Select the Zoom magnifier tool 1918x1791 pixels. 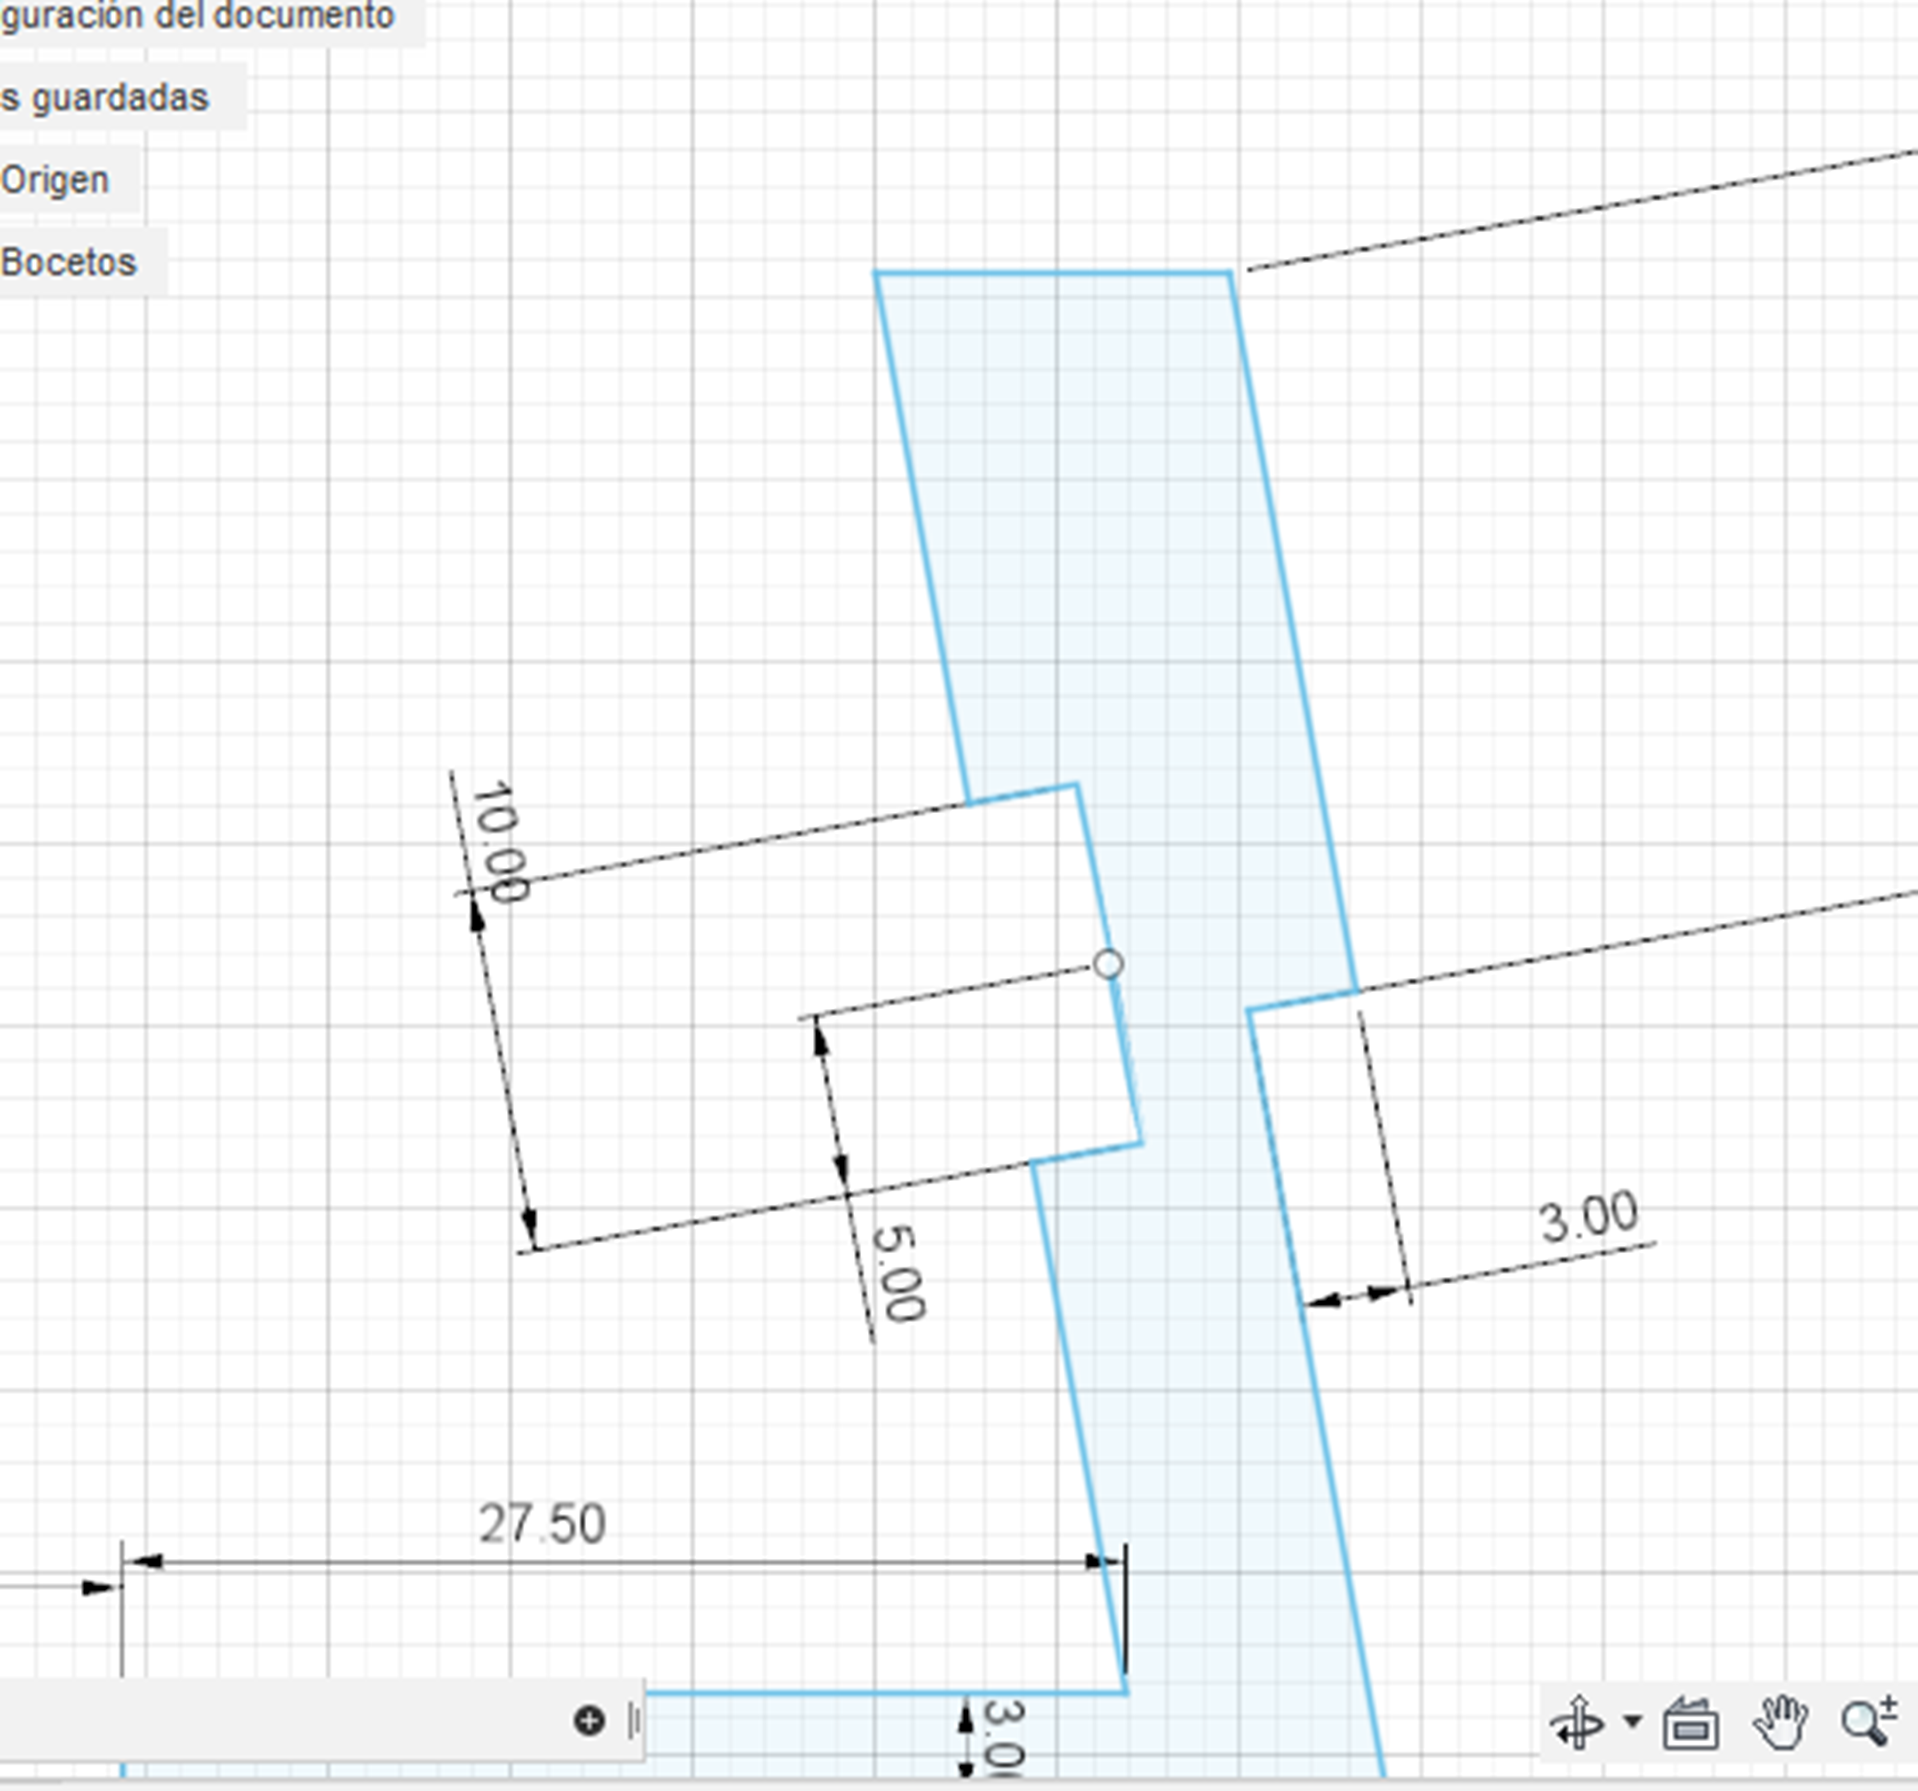1868,1721
